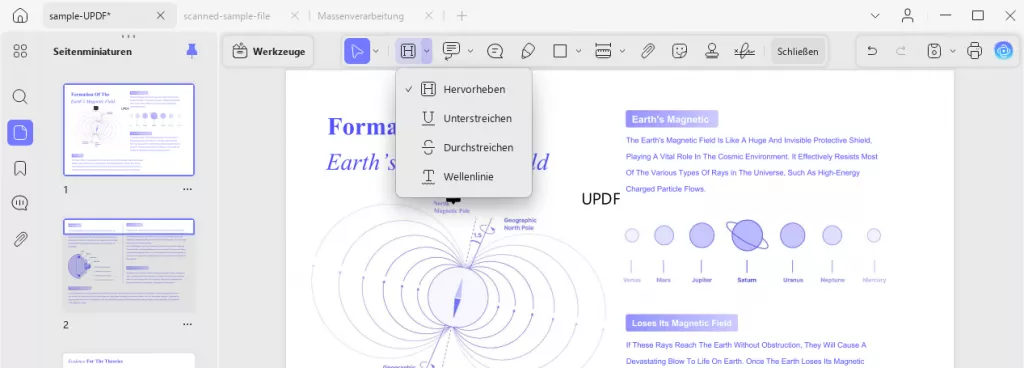Viewport: 1024px width, 368px height.
Task: Expand the highlight tool dropdown arrow
Action: 426,51
